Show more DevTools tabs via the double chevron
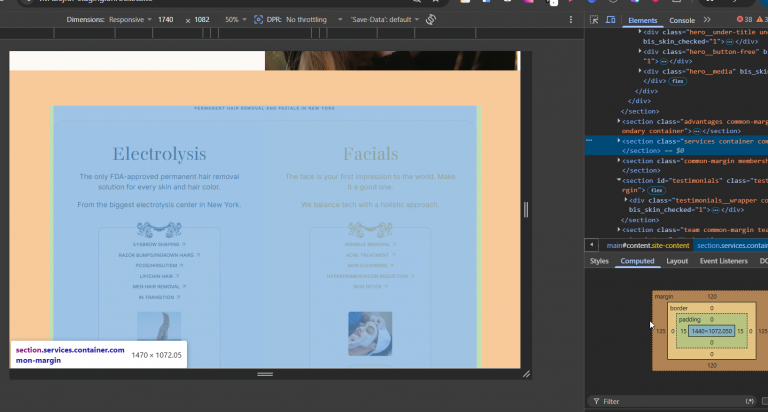This screenshot has height=412, width=768. (x=707, y=20)
